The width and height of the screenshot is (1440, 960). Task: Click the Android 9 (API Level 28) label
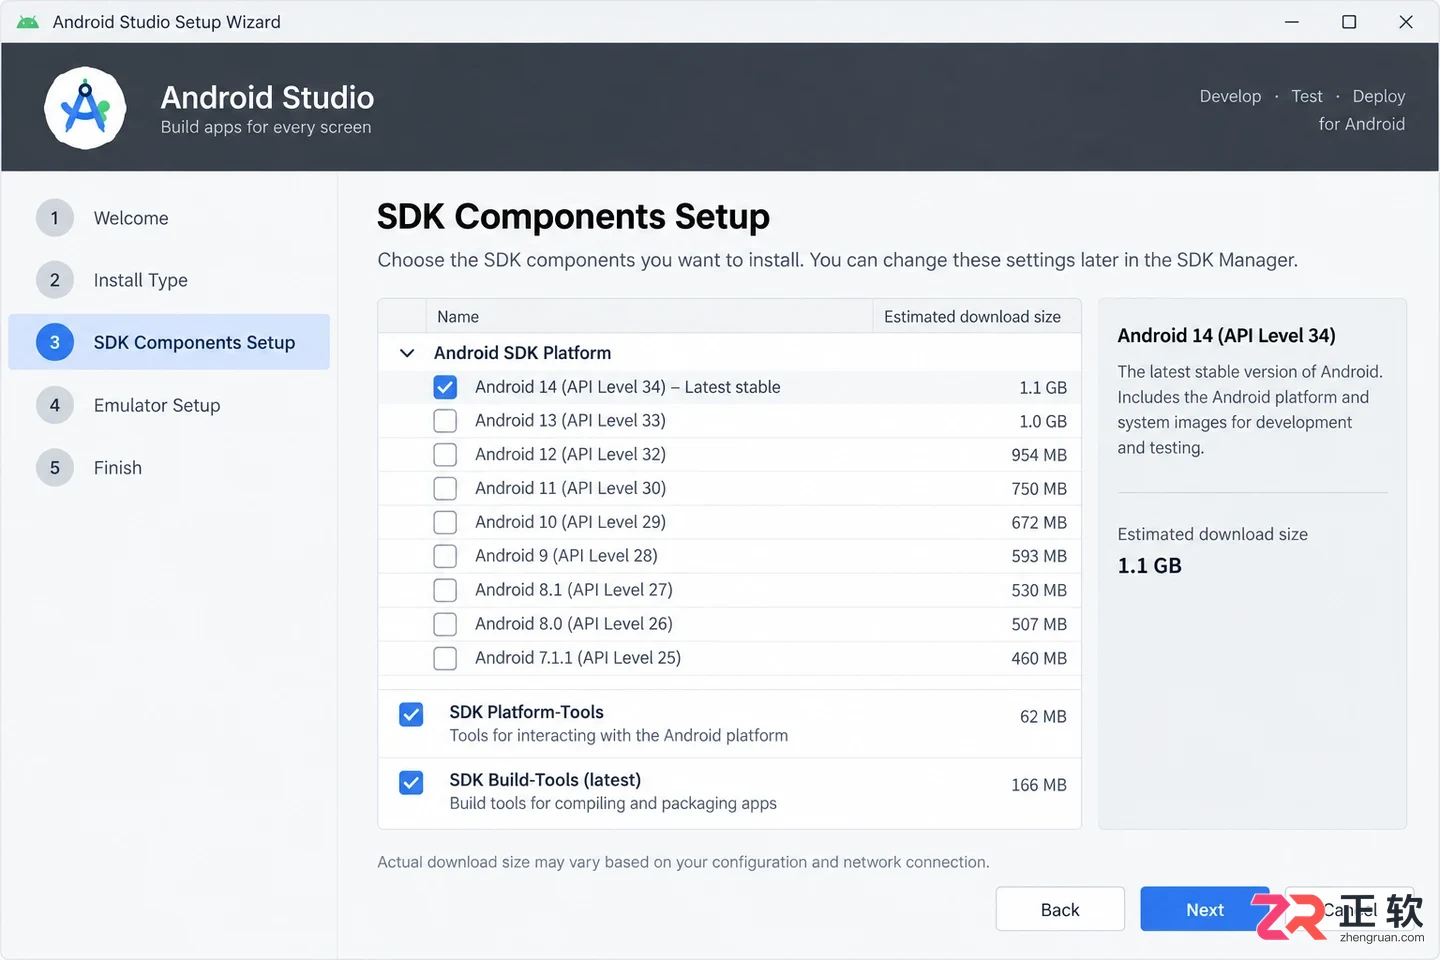coord(566,556)
